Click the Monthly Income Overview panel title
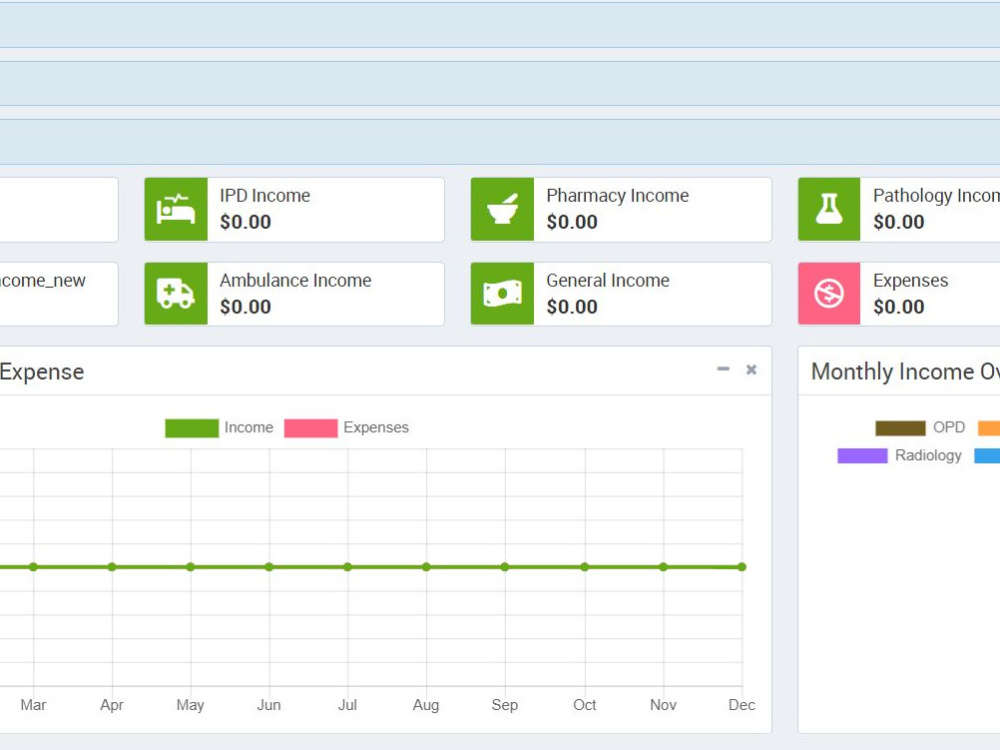The height and width of the screenshot is (750, 1000). point(906,371)
